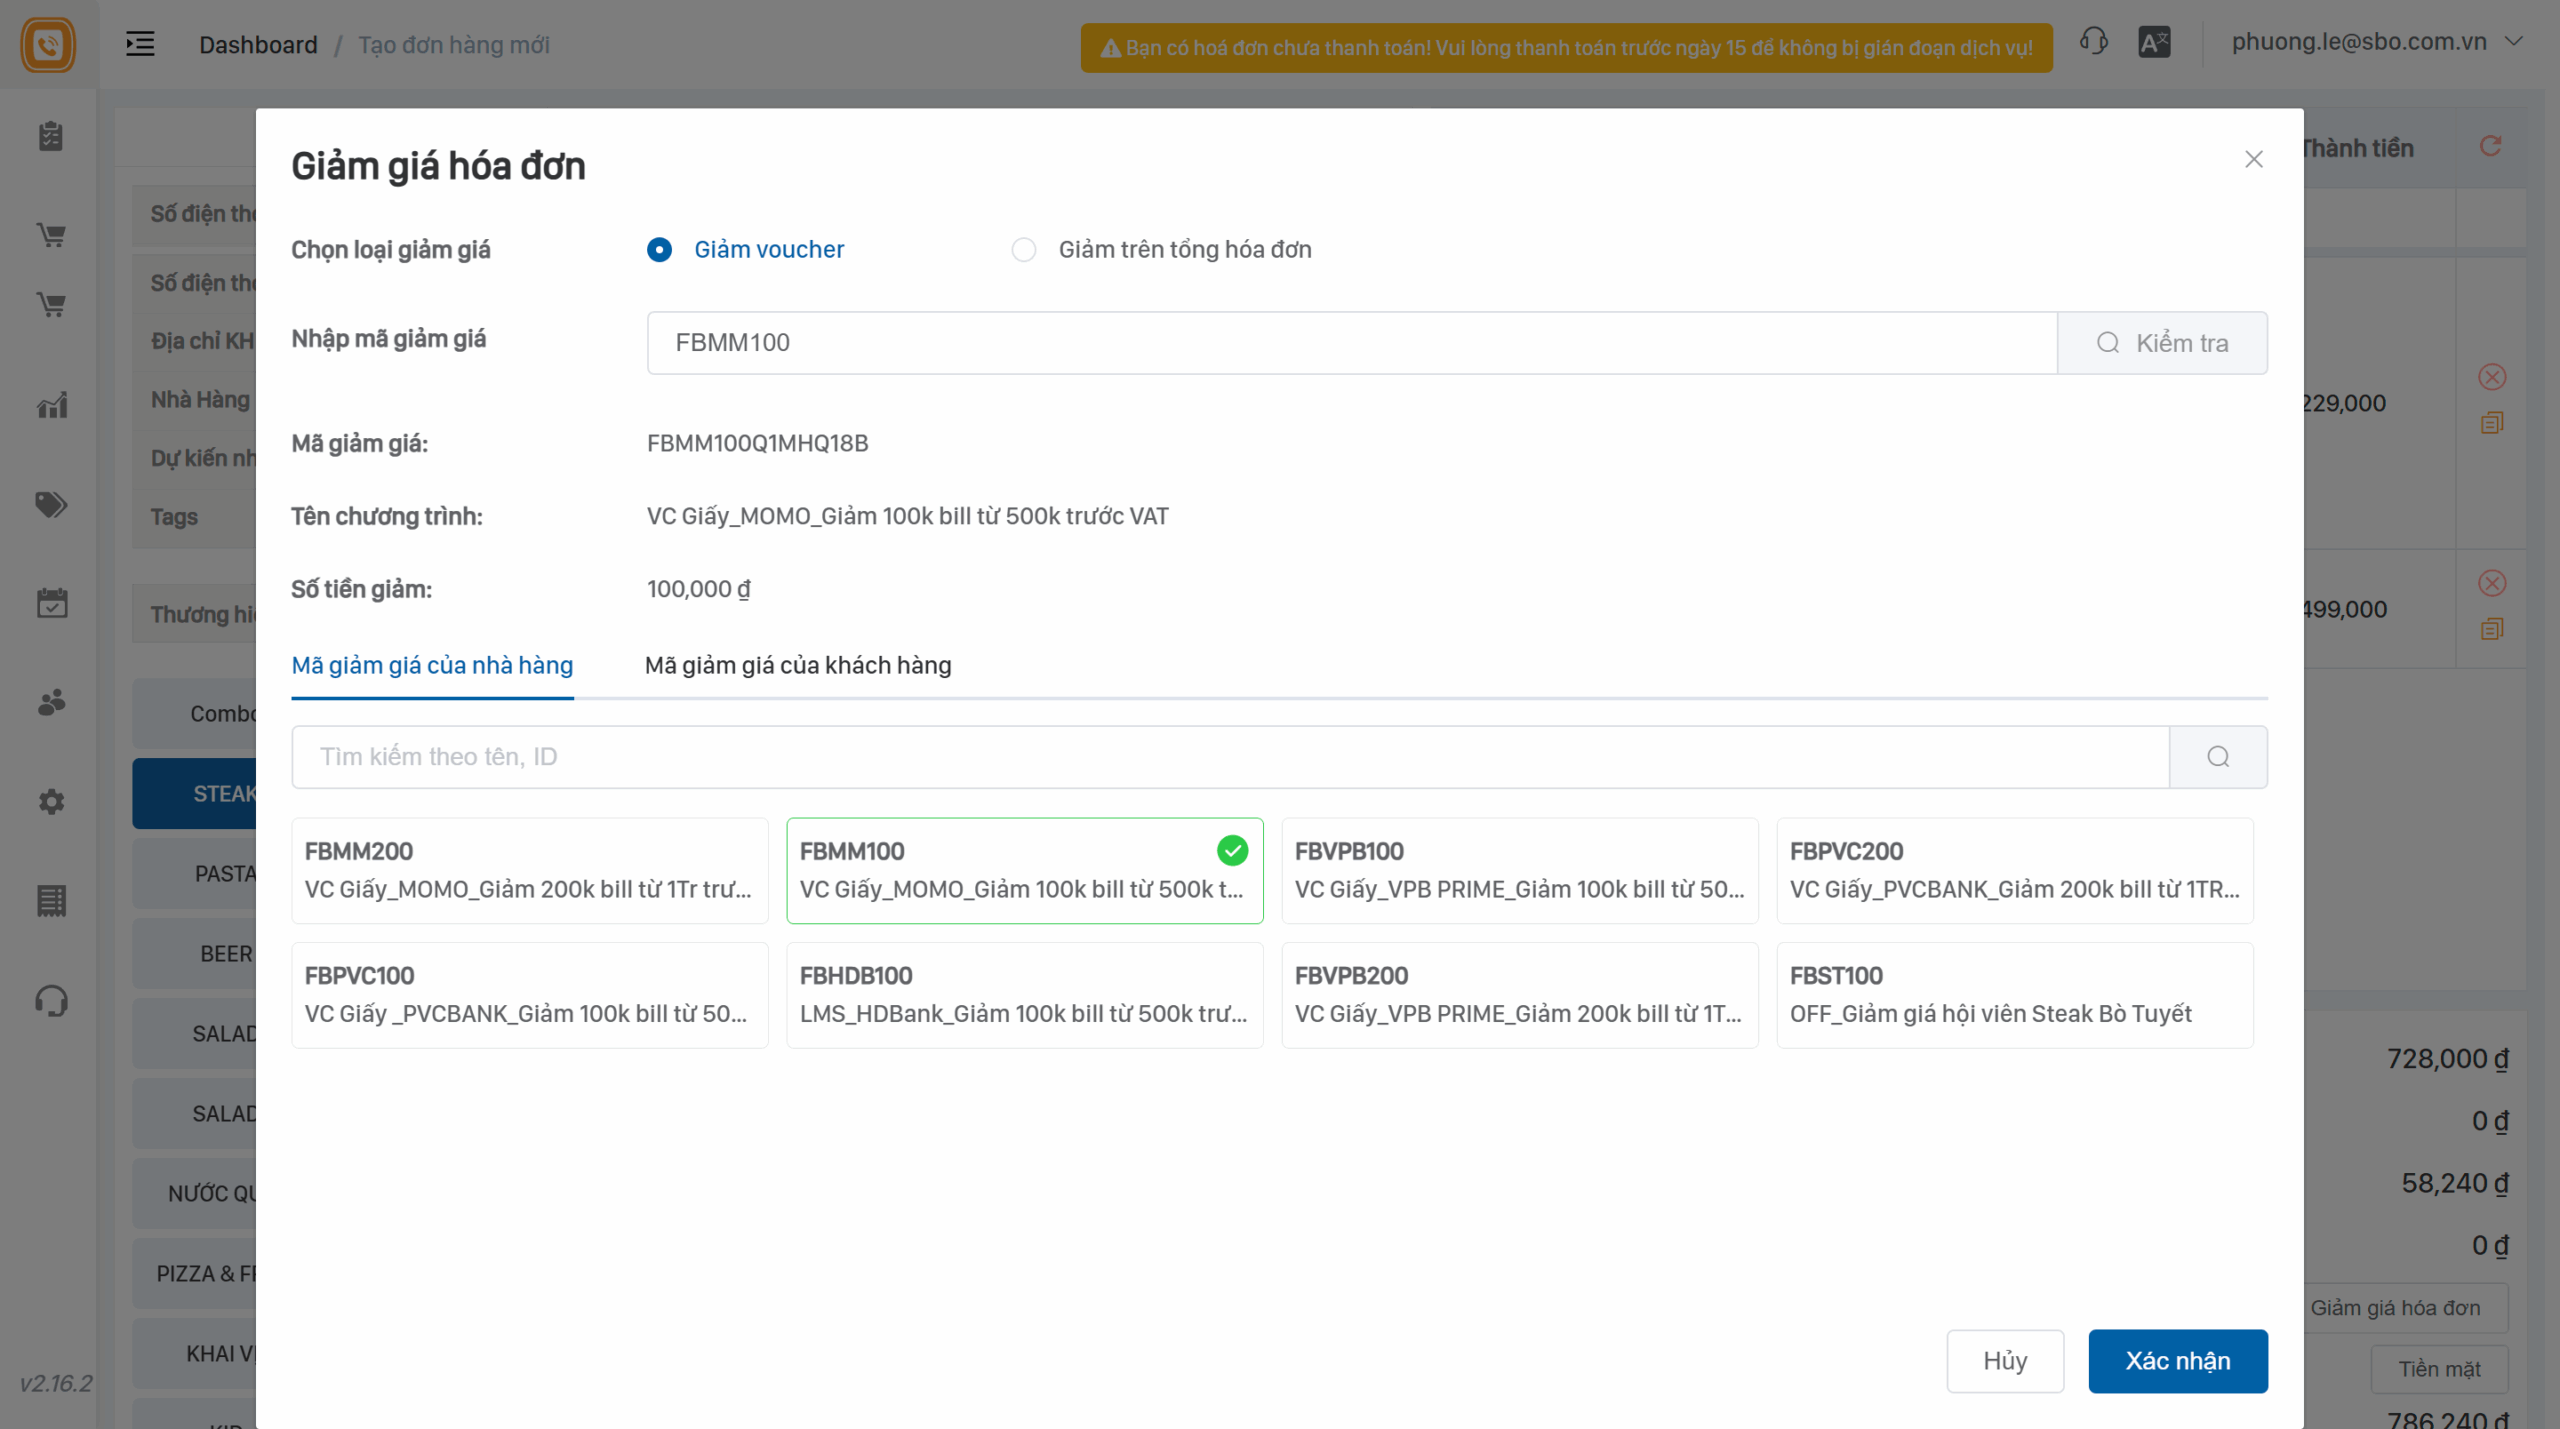Open the tags icon in sidebar

pos(51,504)
